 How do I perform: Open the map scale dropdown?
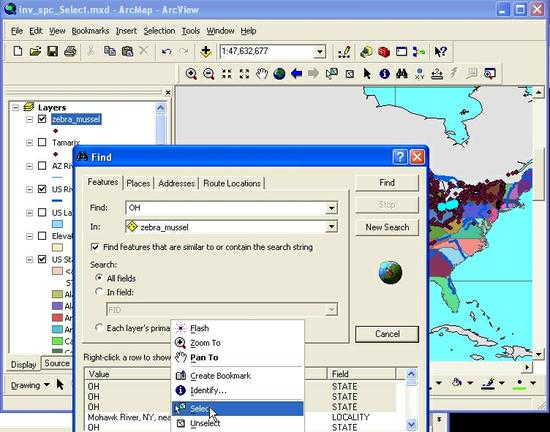tap(320, 52)
